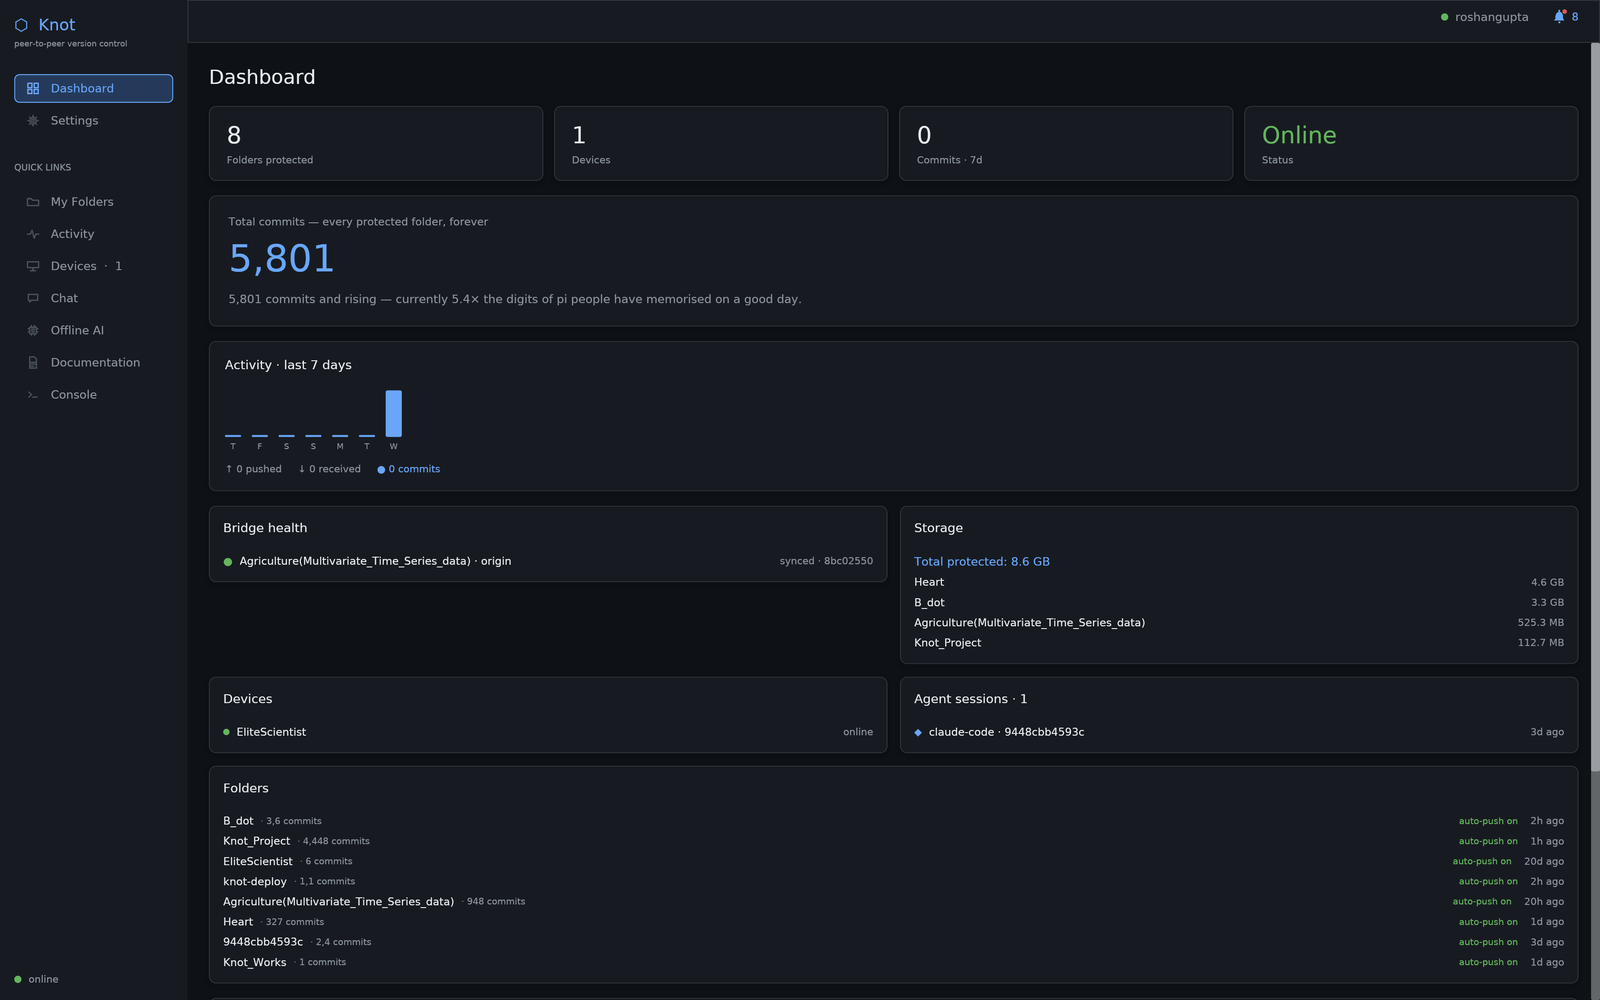Open the Devices stat card showing 1

click(x=721, y=143)
